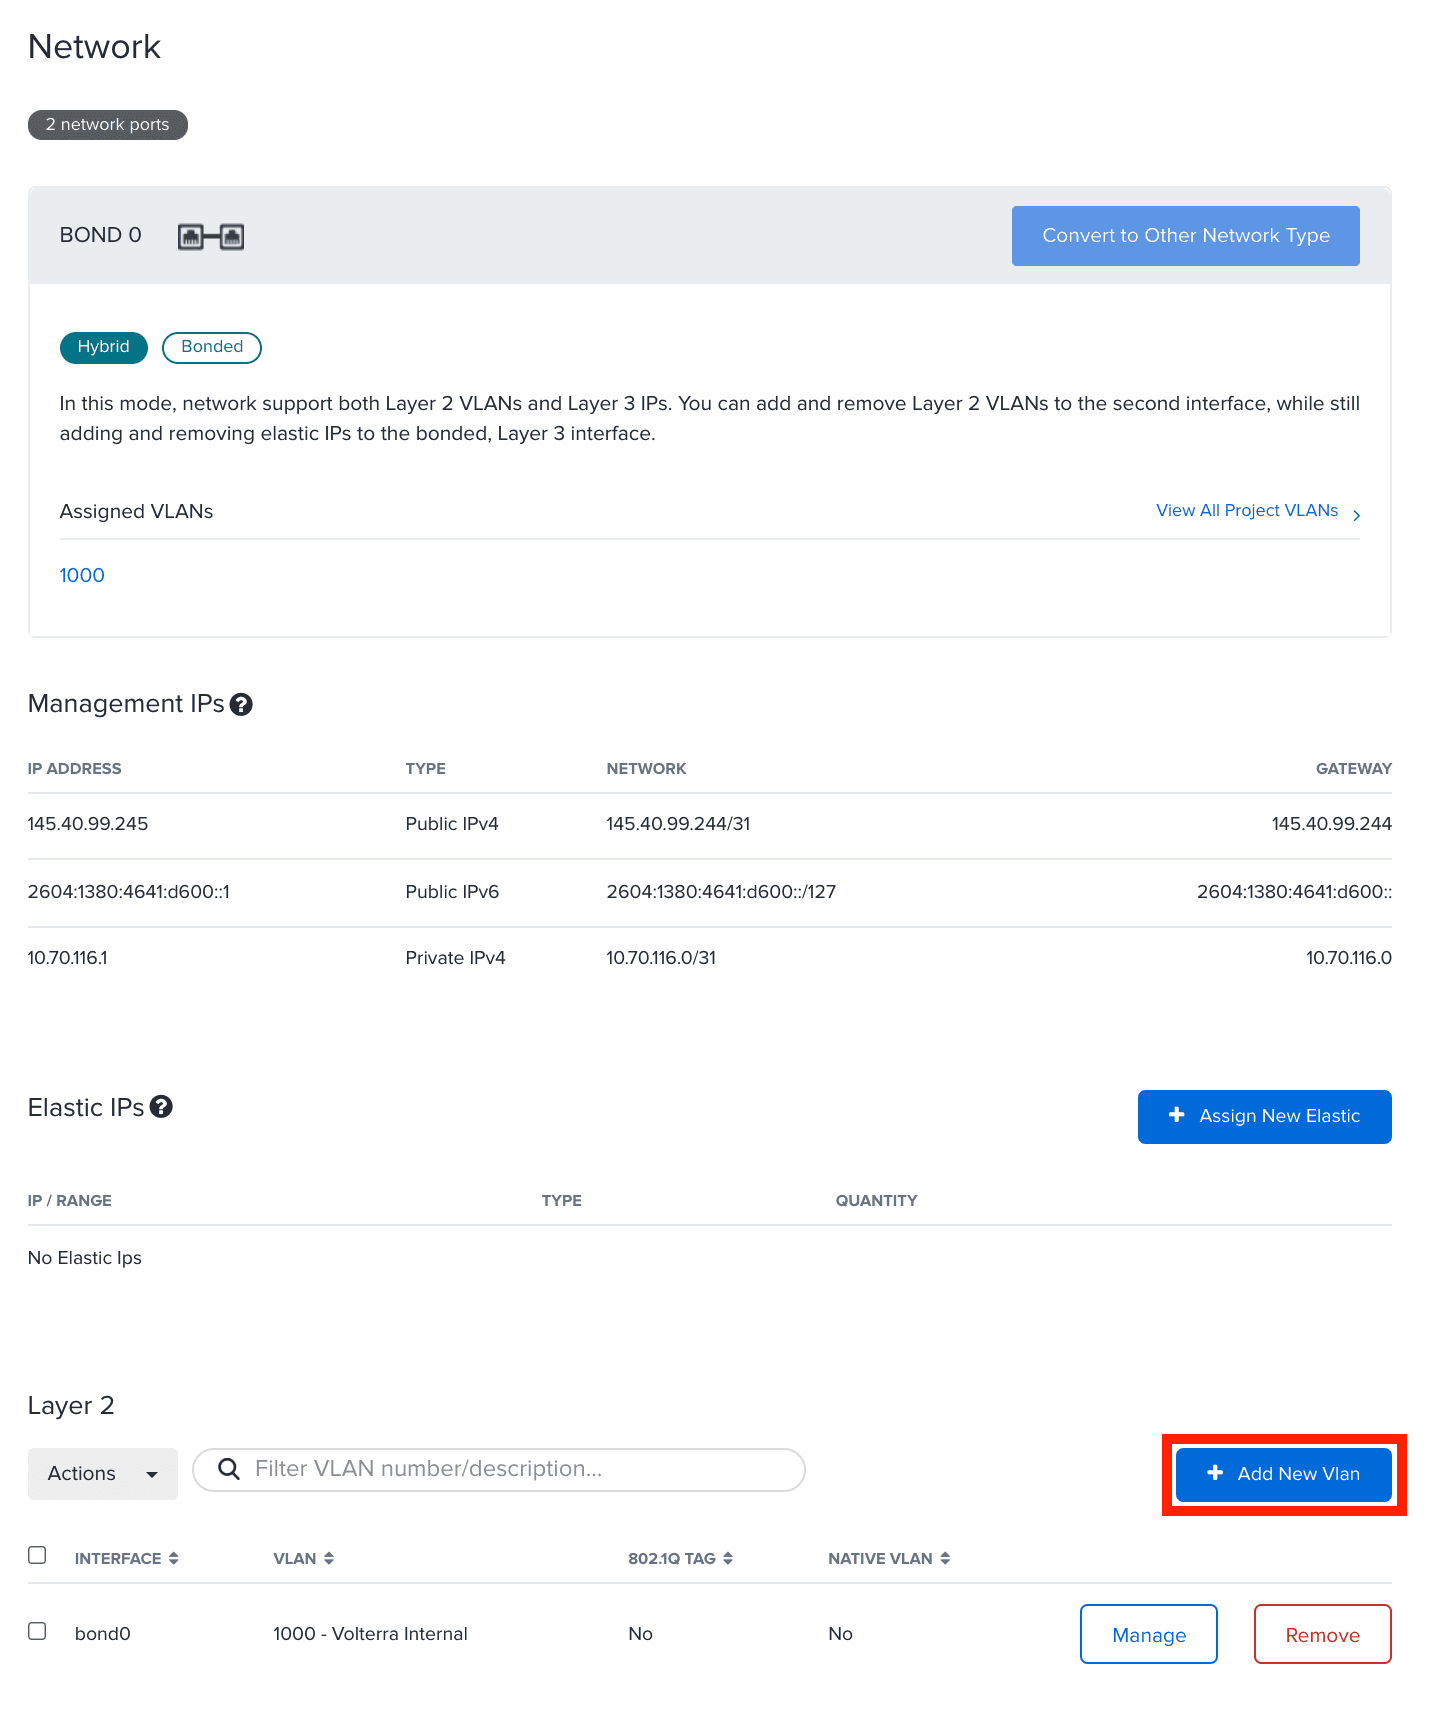1432x1728 pixels.
Task: Tick the select-all checkbox in Layer 2 header
Action: point(37,1555)
